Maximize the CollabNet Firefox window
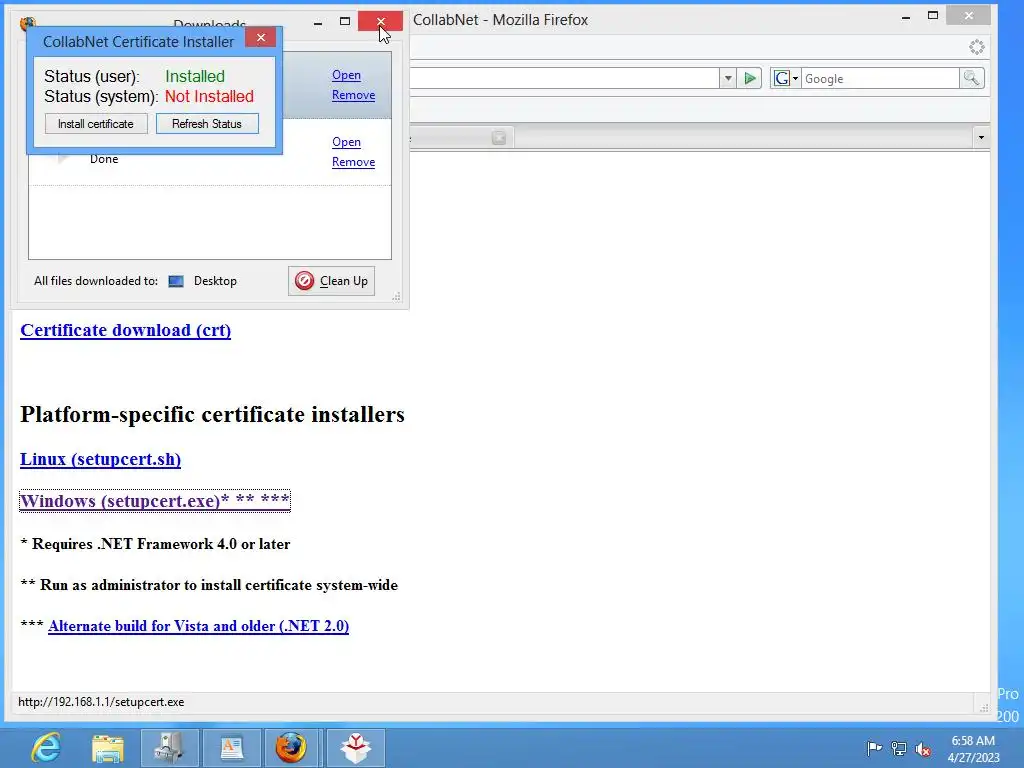The width and height of the screenshot is (1024, 768). coord(933,16)
